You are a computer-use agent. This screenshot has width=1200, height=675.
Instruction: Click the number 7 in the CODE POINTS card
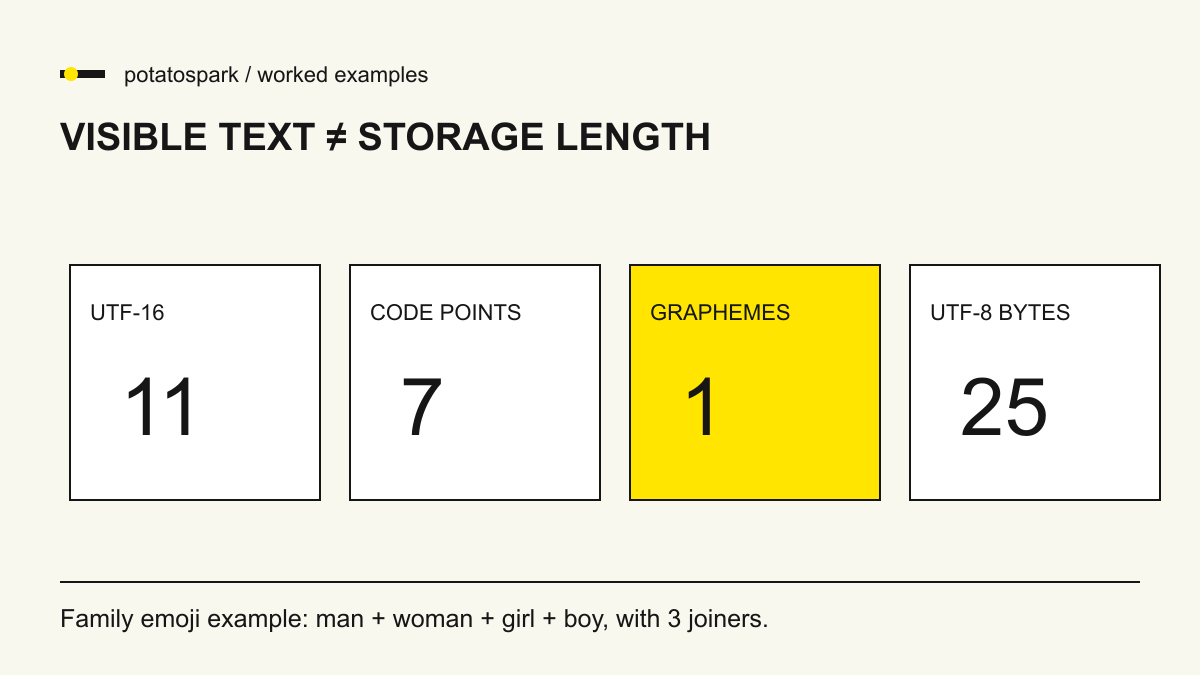422,408
